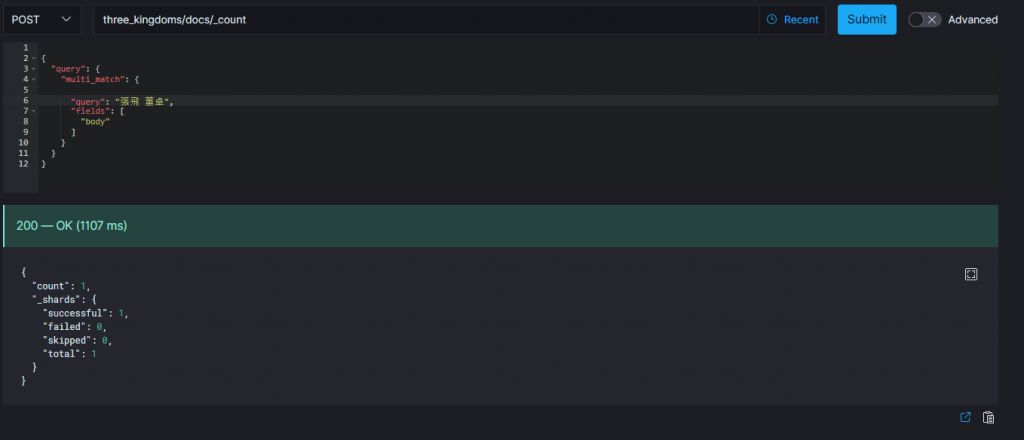Click the clock icon beside Recent

pyautogui.click(x=772, y=20)
